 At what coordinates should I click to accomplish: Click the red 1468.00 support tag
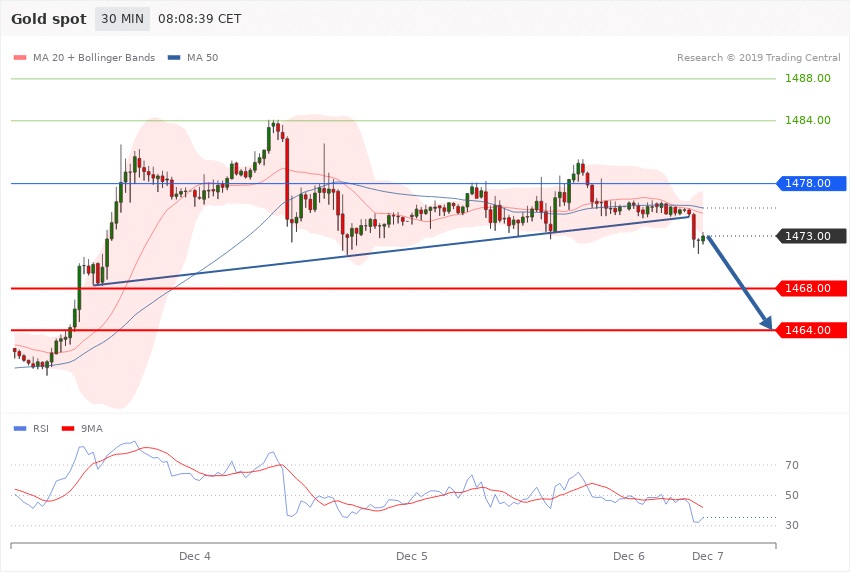812,288
